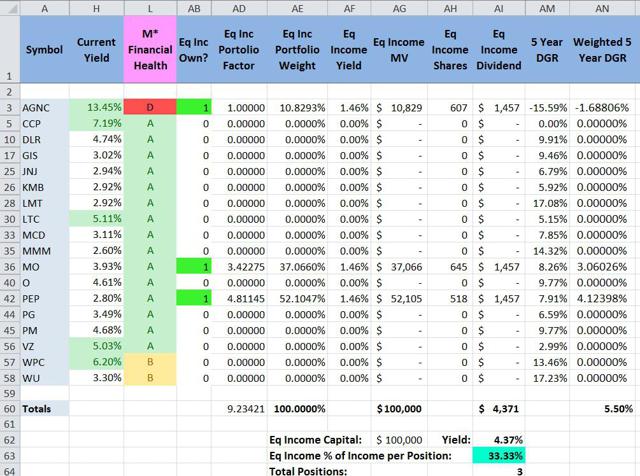Screen dimensions: 640x476
Task: Select the CCP symbol cell
Action: (x=44, y=124)
